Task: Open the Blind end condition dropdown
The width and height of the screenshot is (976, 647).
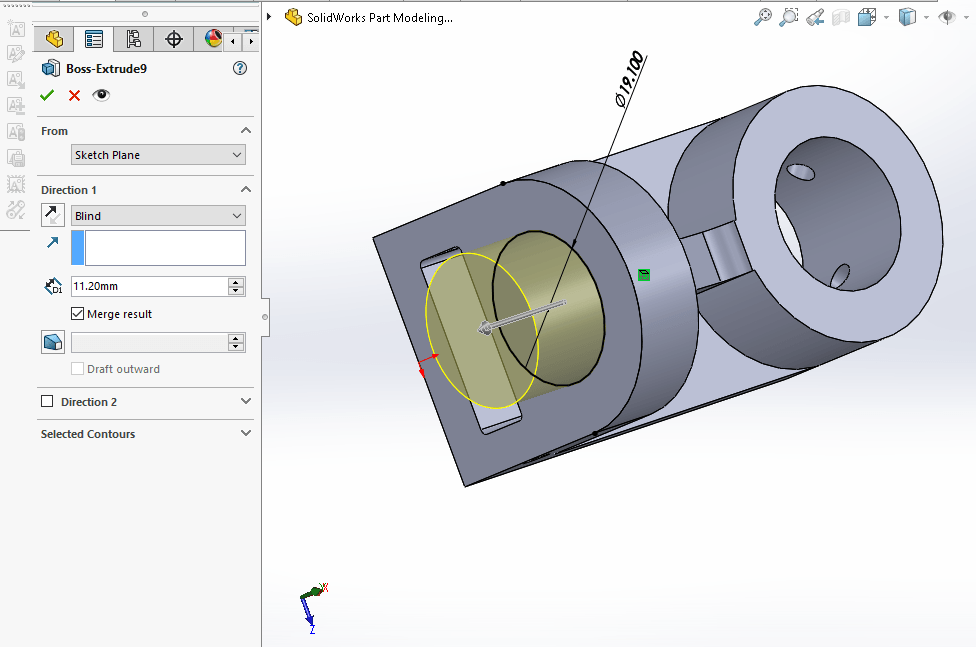Action: (158, 216)
